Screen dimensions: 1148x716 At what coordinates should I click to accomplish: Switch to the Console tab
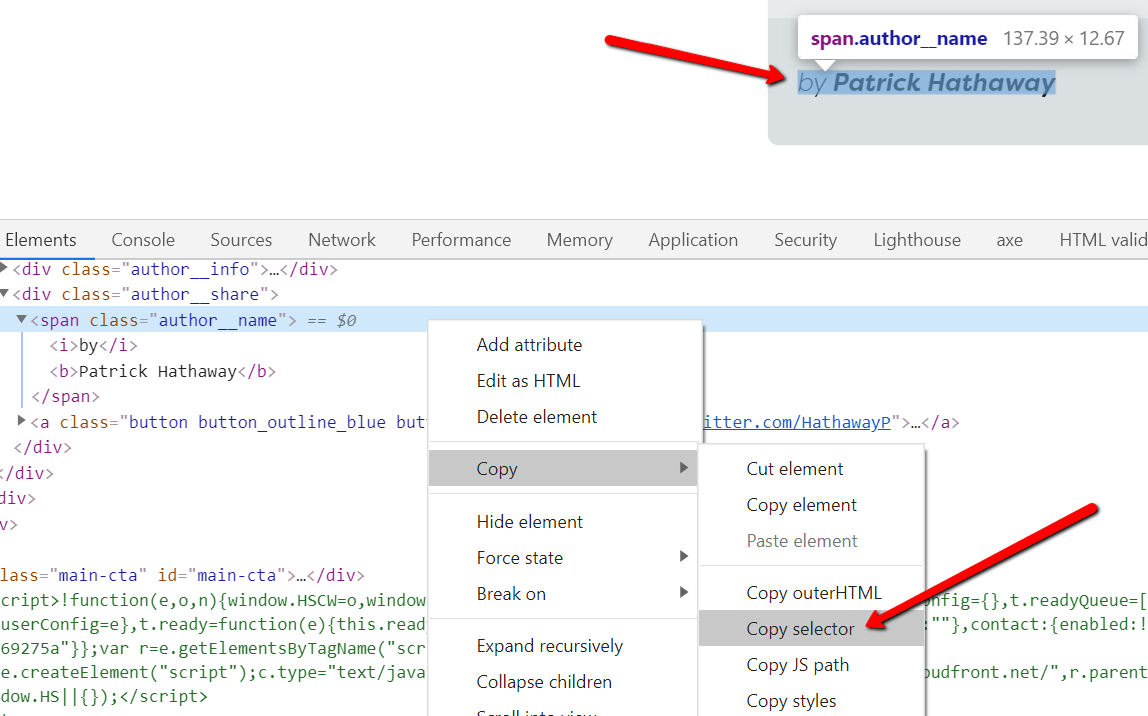point(143,240)
